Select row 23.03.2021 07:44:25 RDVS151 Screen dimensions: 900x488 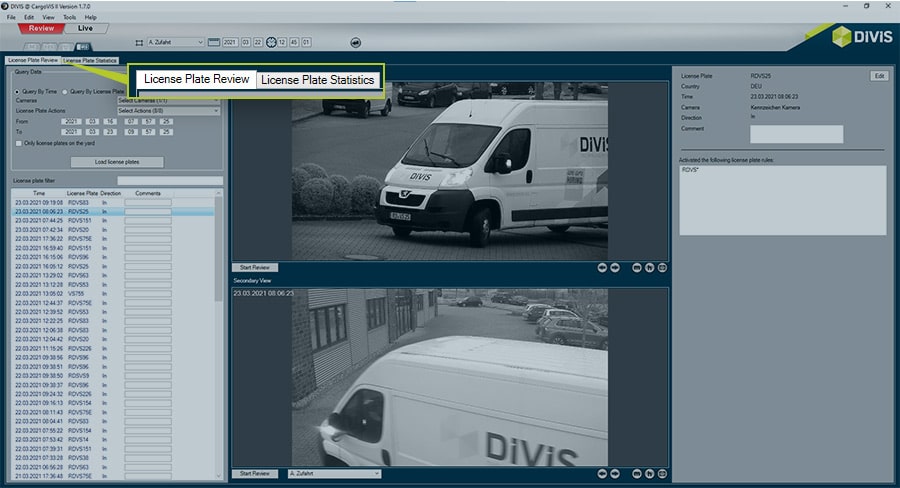[112, 220]
